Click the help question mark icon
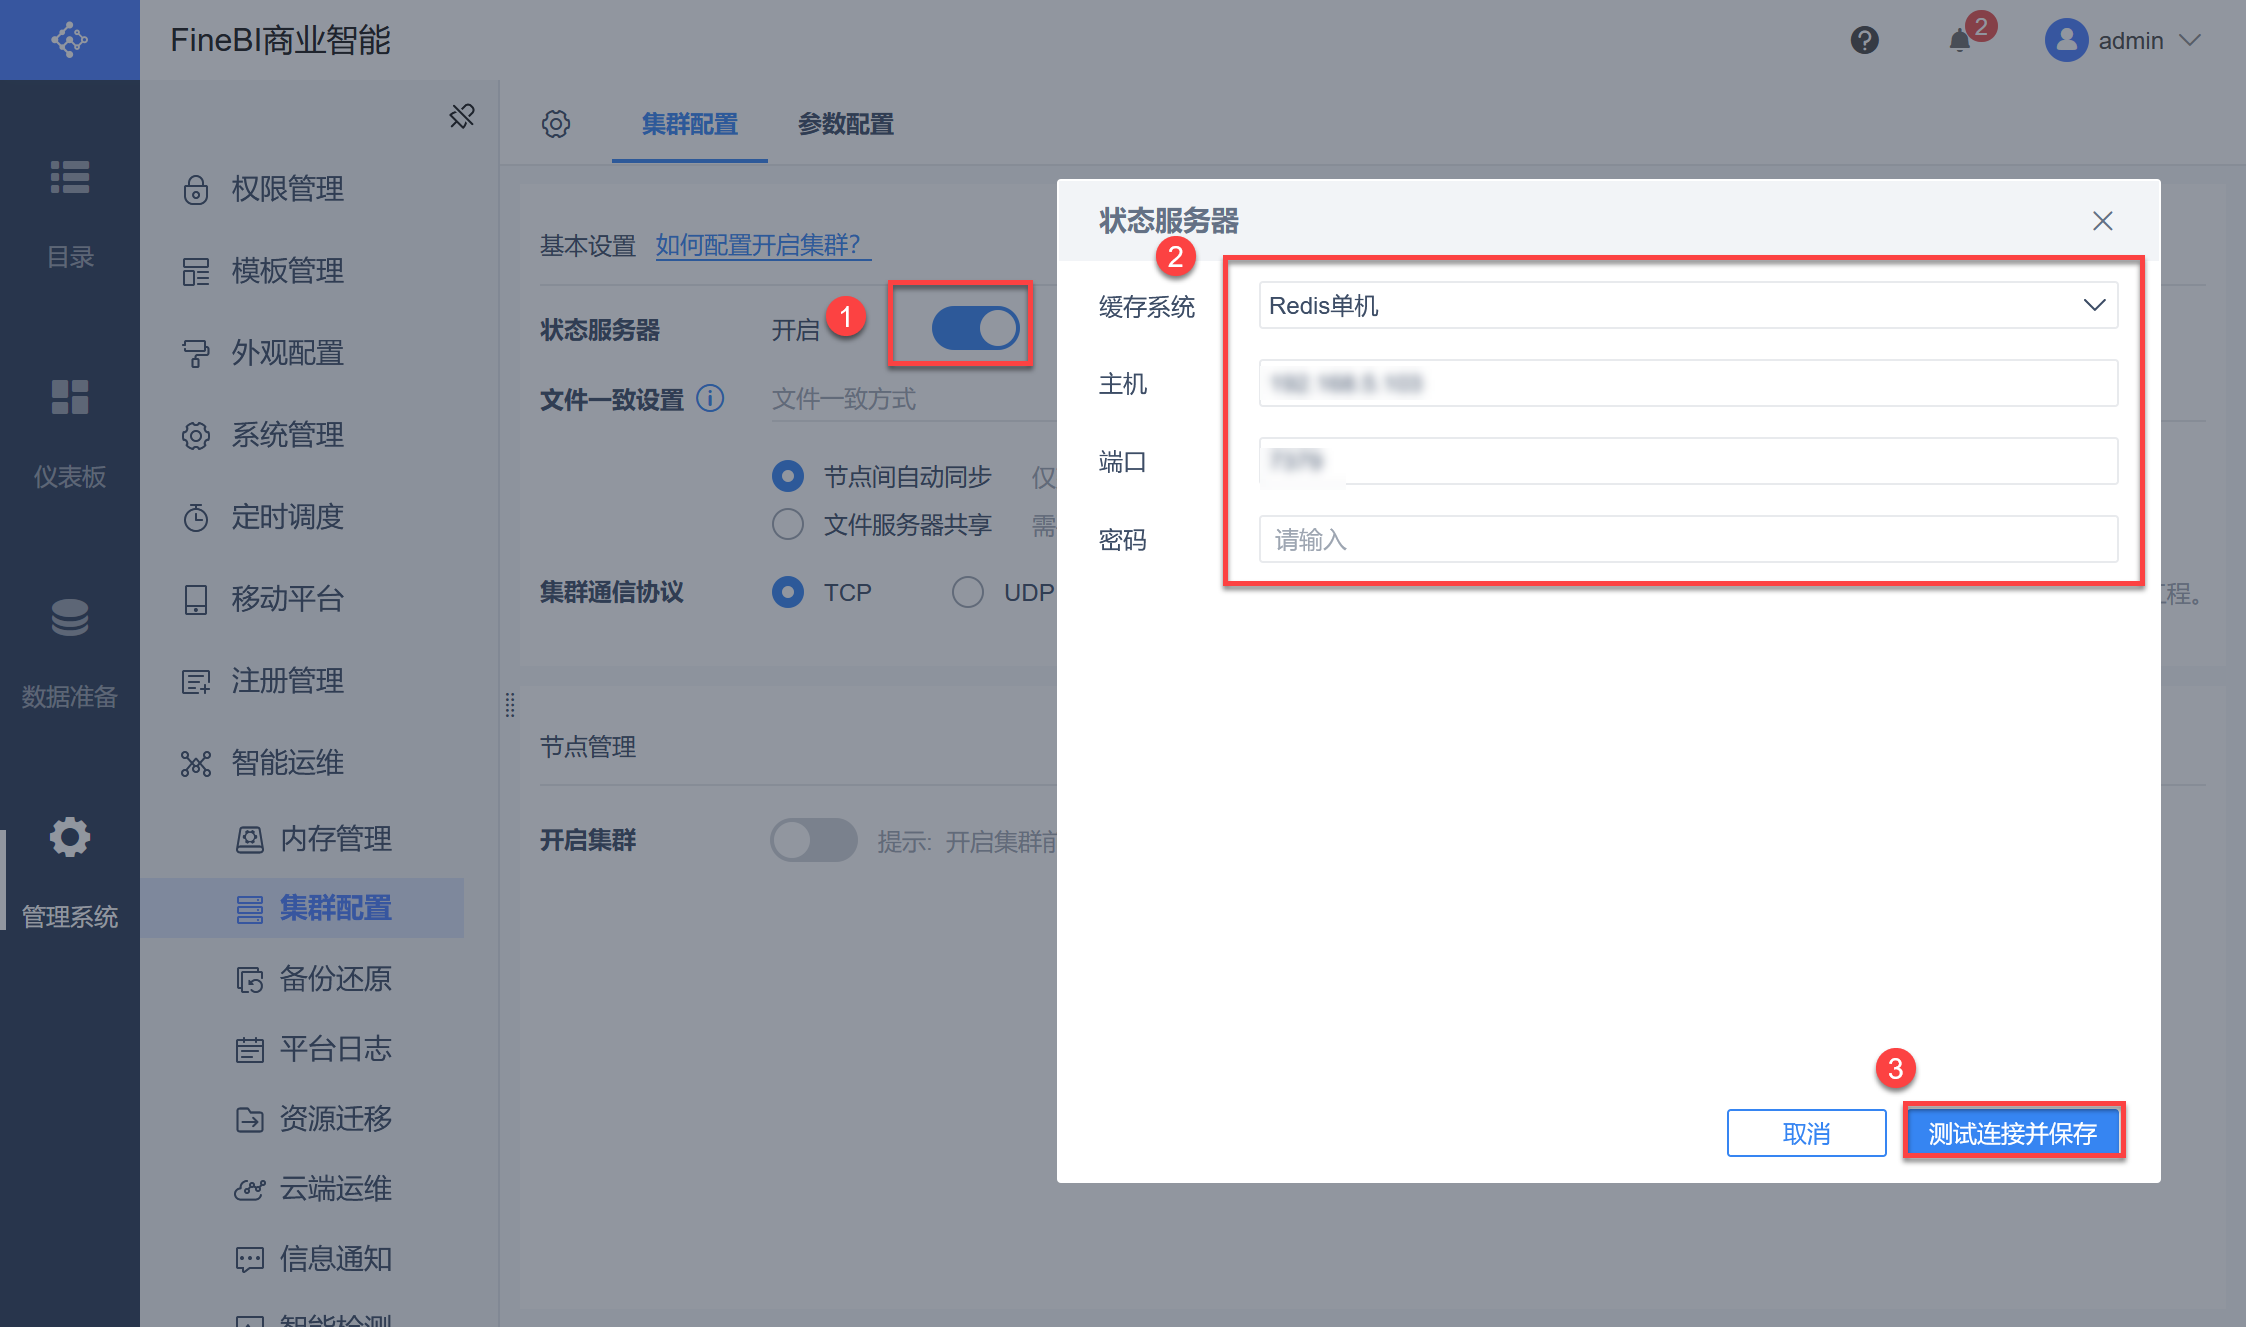The height and width of the screenshot is (1327, 2246). click(1864, 41)
